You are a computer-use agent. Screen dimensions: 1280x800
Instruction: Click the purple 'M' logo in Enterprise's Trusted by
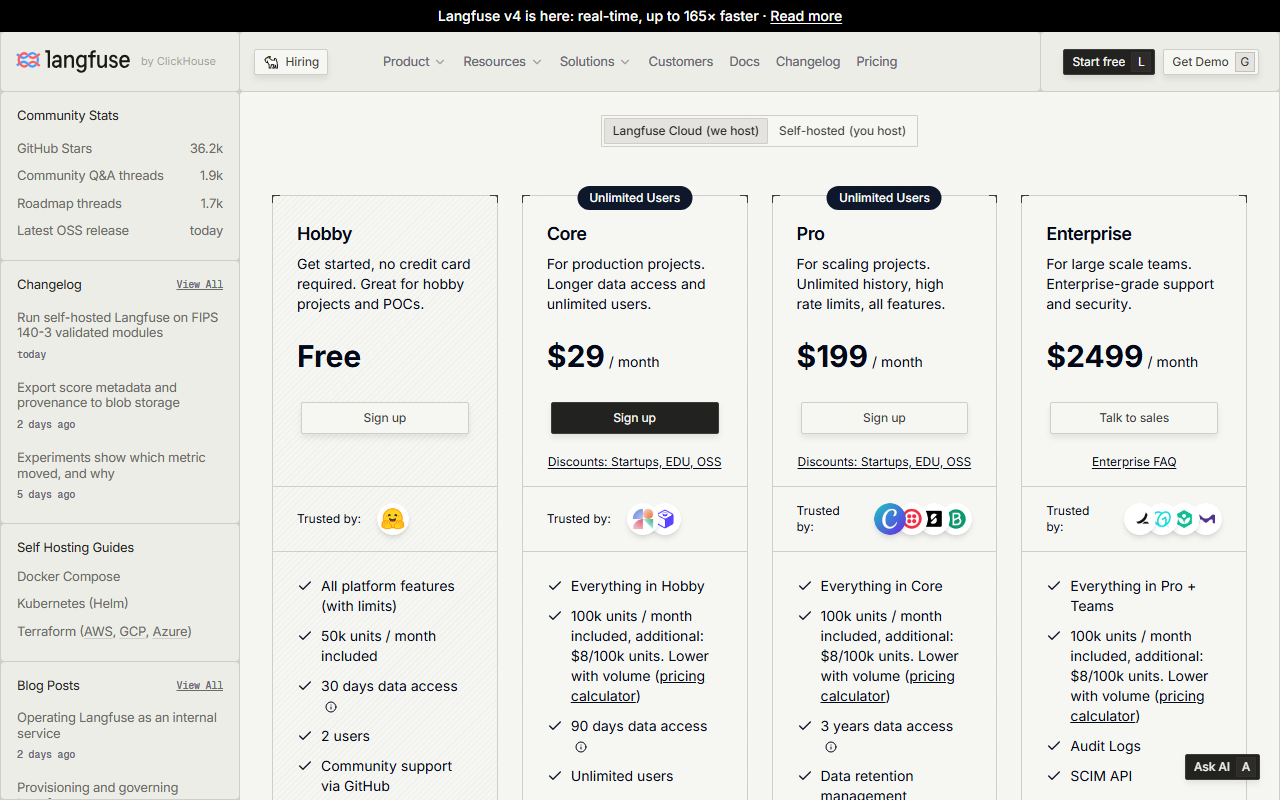[x=1207, y=519]
